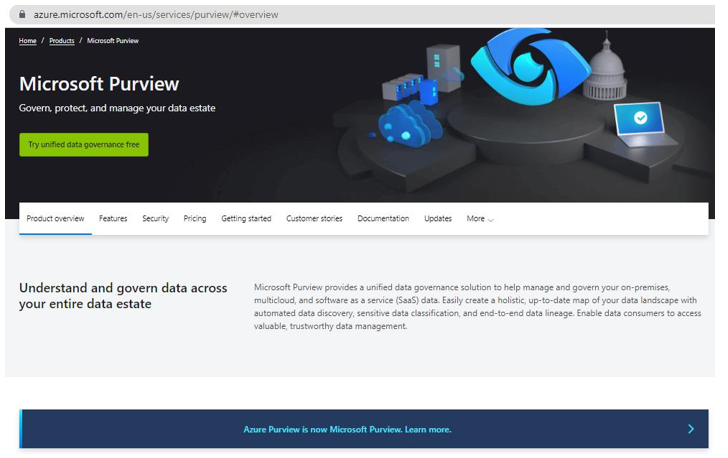The width and height of the screenshot is (728, 458).
Task: Open the Home breadcrumb link
Action: point(27,41)
